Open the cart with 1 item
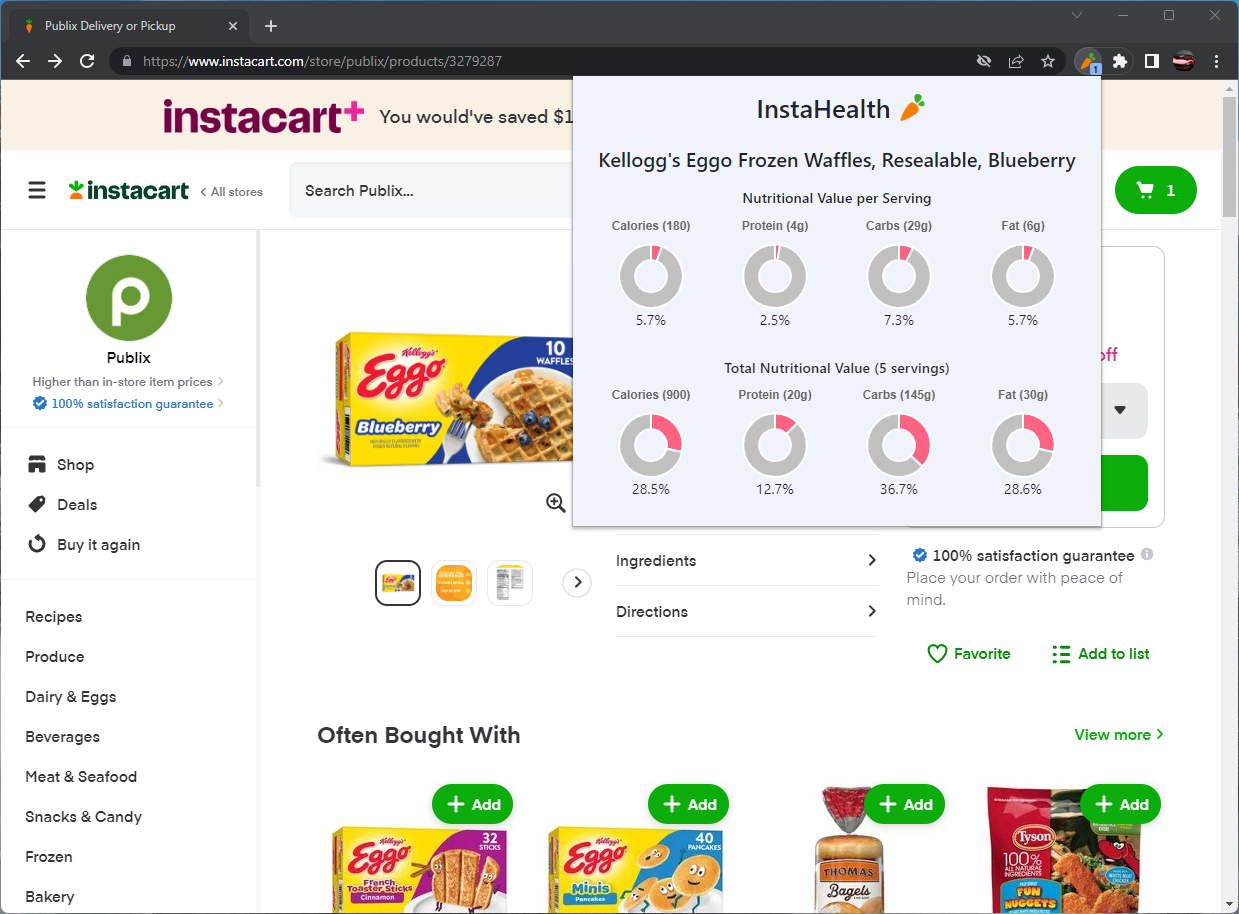The width and height of the screenshot is (1239, 914). coord(1155,190)
